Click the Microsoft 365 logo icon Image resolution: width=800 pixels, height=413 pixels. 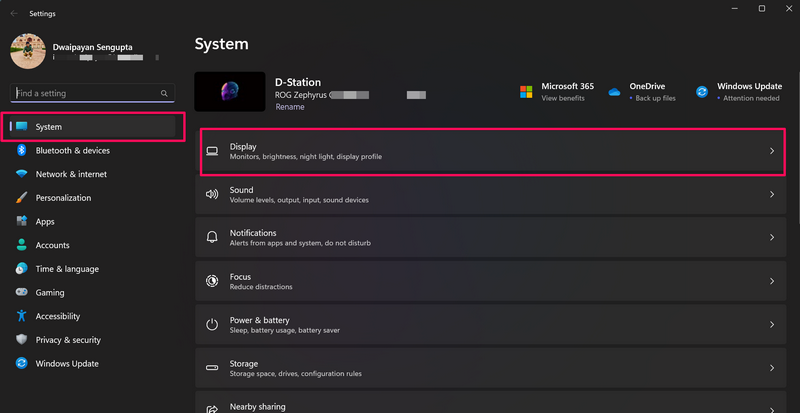[526, 92]
